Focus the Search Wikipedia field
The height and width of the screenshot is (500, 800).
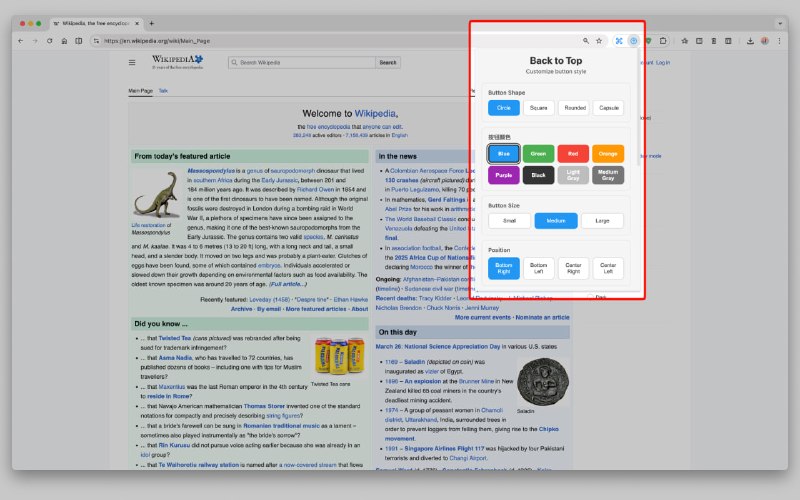click(302, 62)
